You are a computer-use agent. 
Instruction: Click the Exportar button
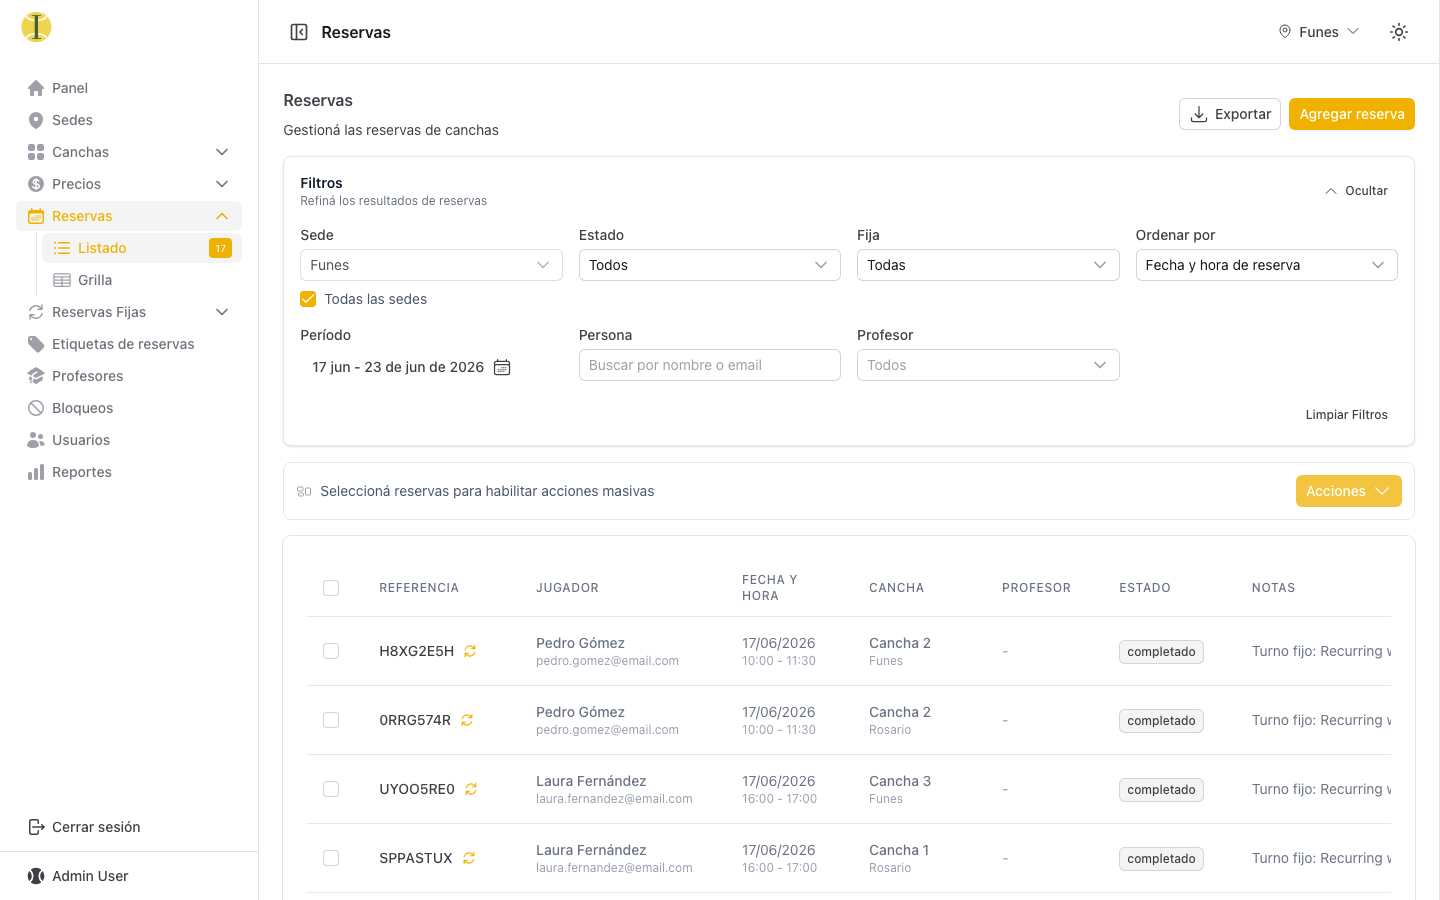click(1230, 114)
